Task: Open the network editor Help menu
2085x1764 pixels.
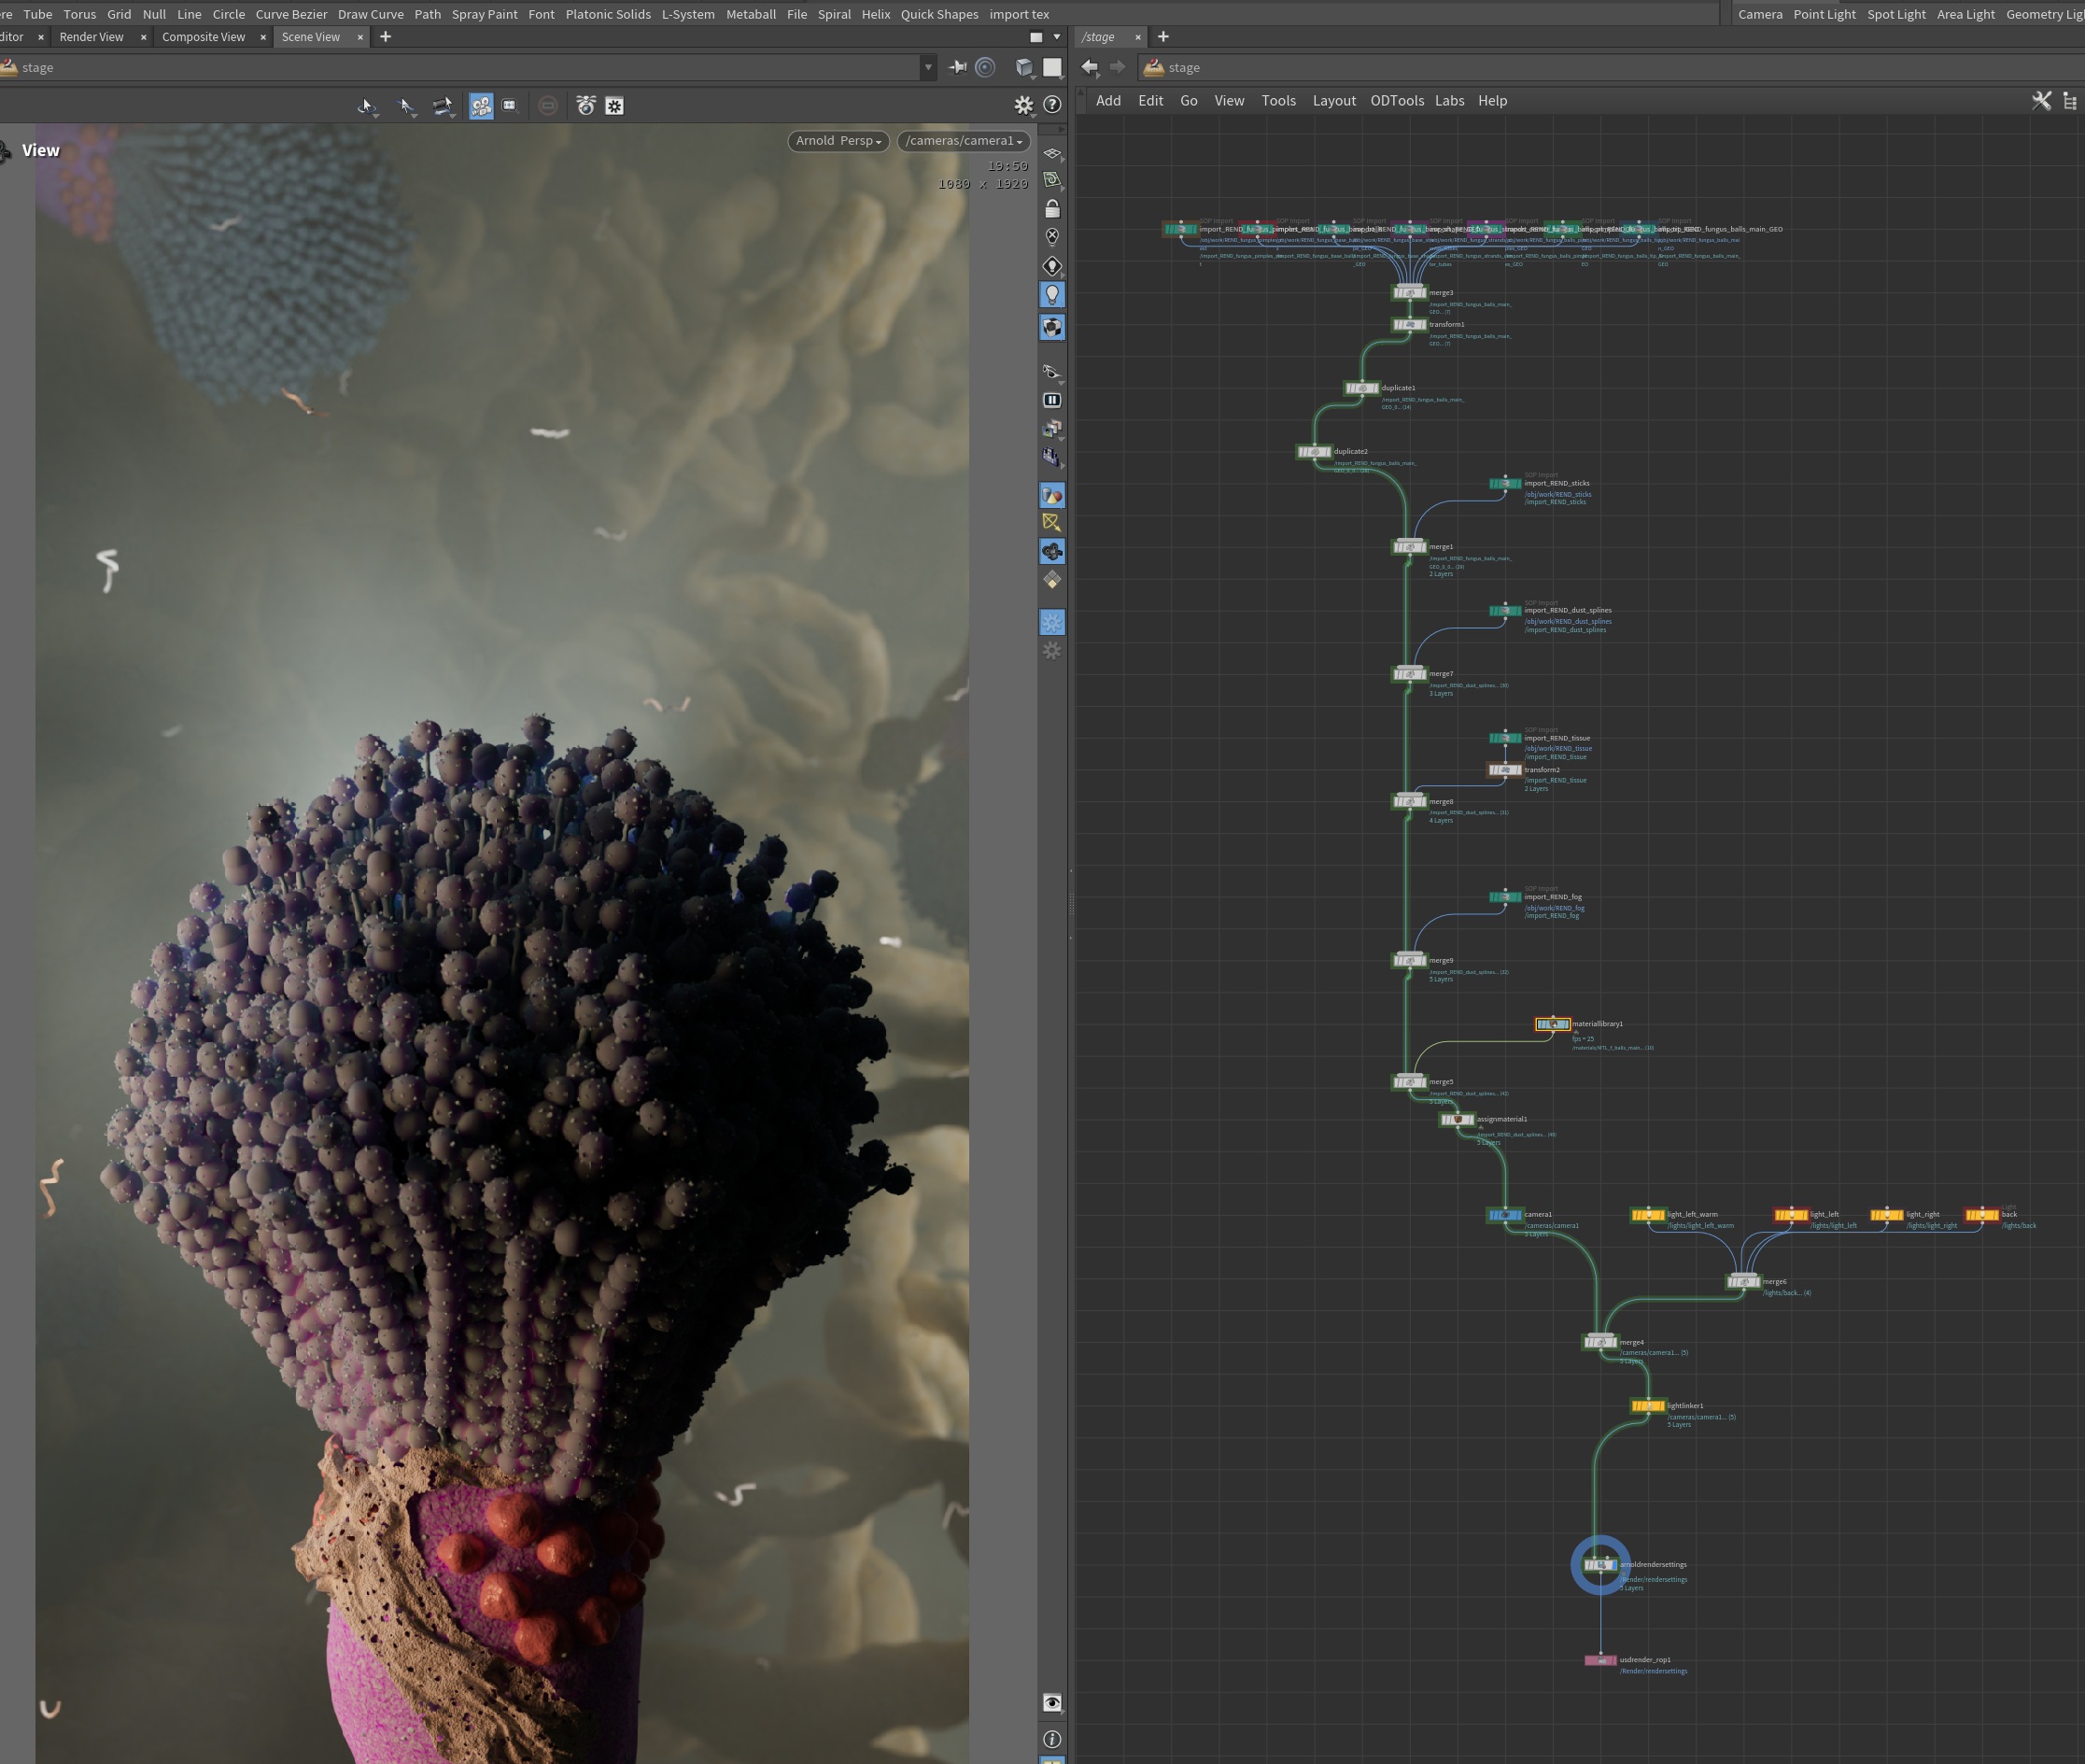Action: tap(1492, 101)
